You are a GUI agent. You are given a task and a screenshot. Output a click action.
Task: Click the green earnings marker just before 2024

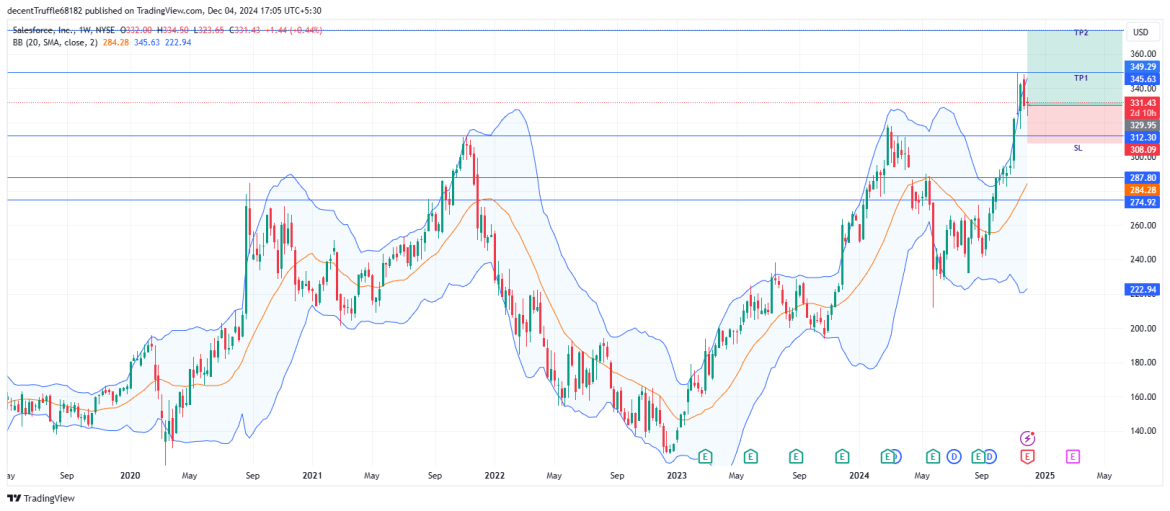841,457
